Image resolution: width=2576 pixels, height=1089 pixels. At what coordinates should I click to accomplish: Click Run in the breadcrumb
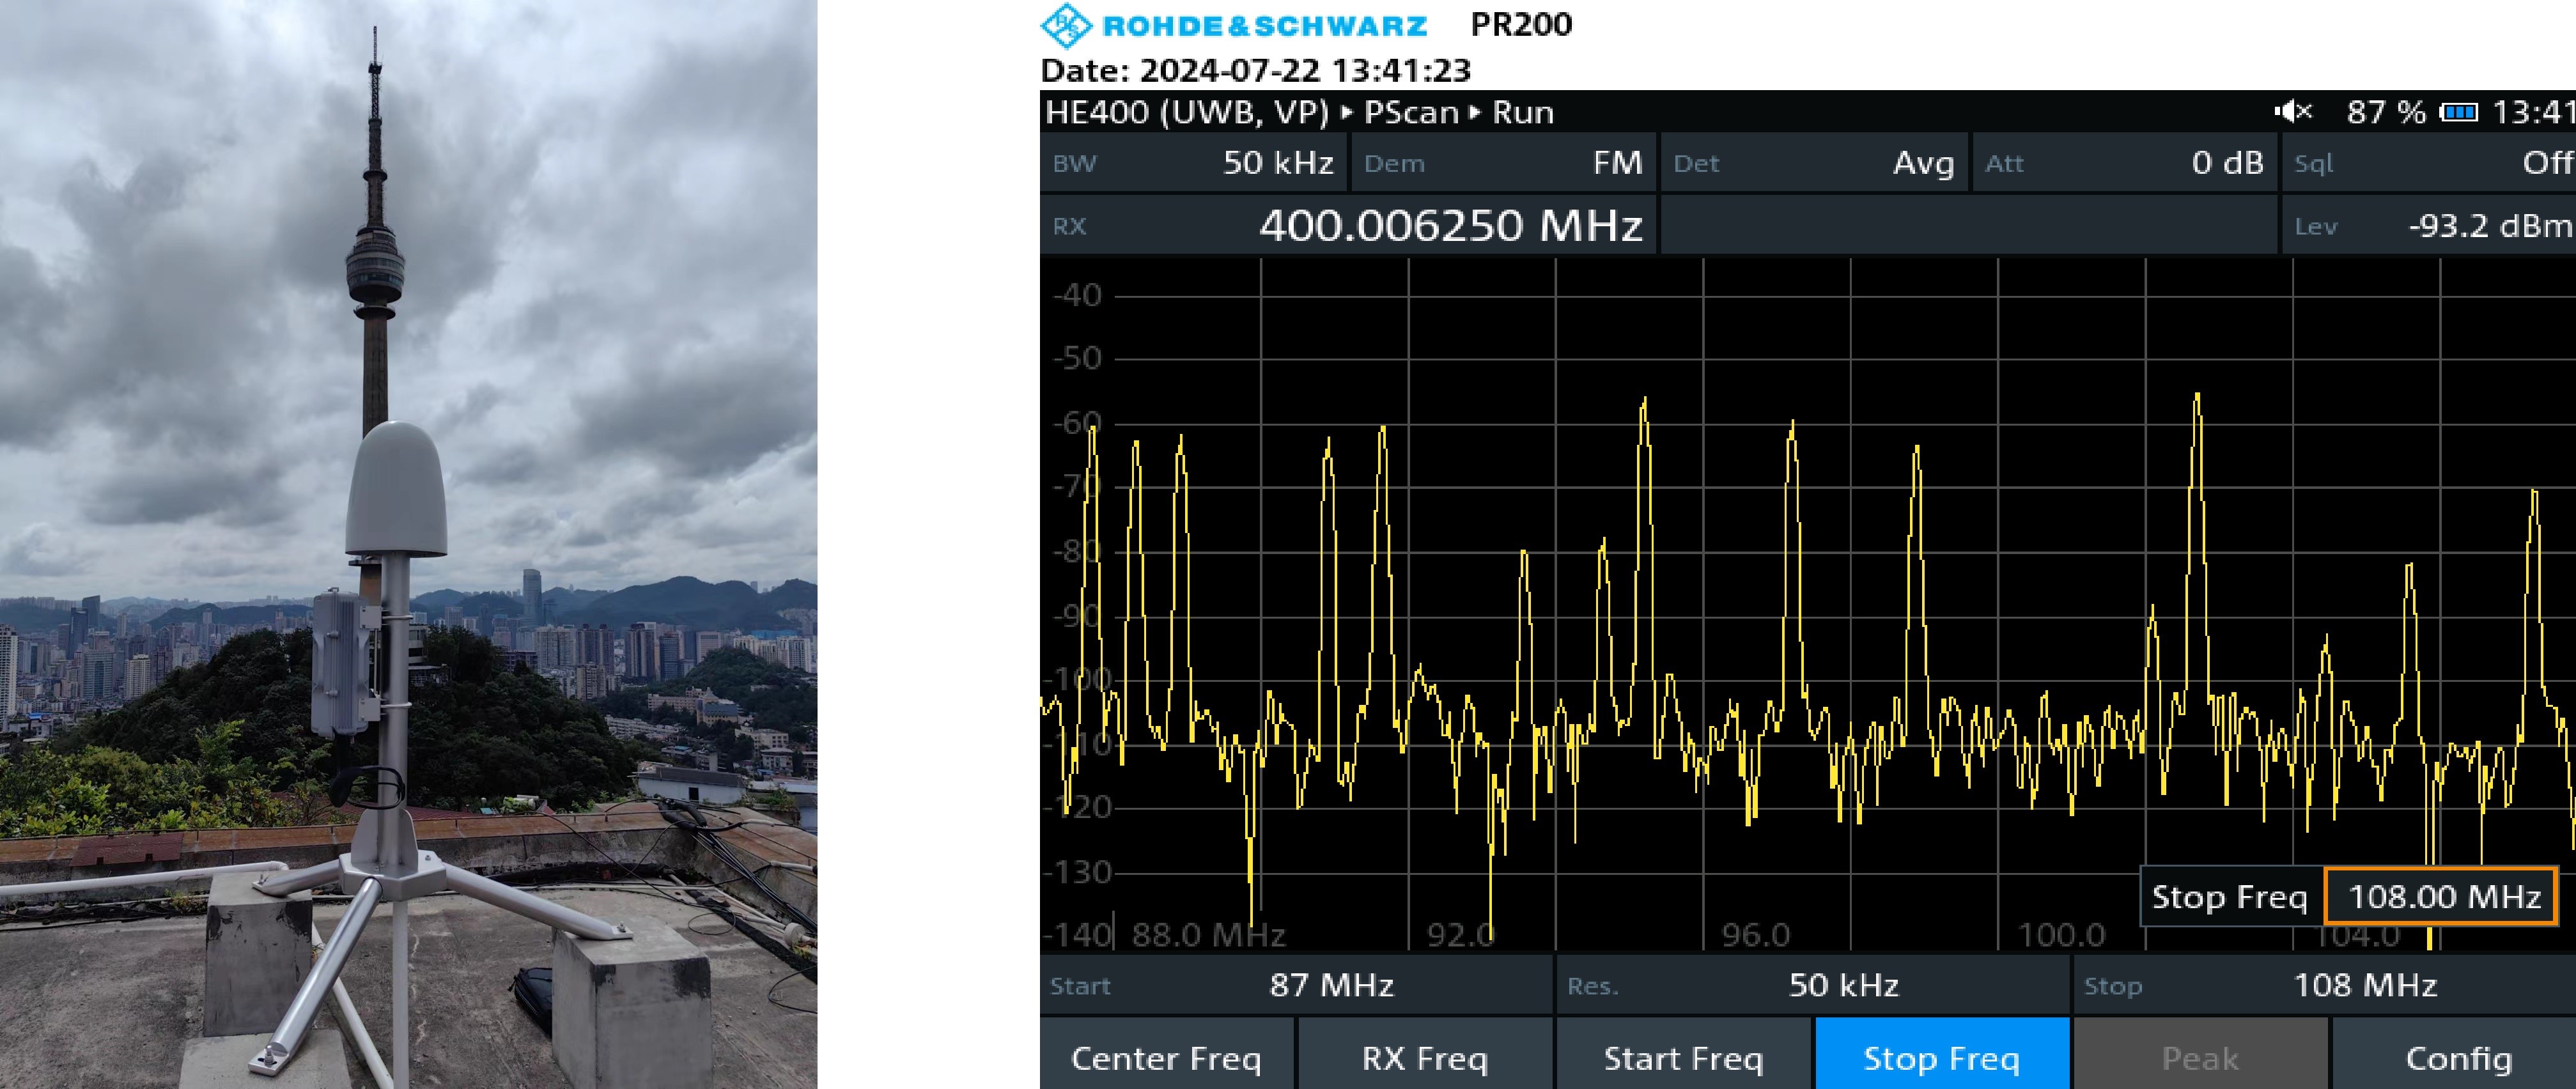coord(1523,112)
